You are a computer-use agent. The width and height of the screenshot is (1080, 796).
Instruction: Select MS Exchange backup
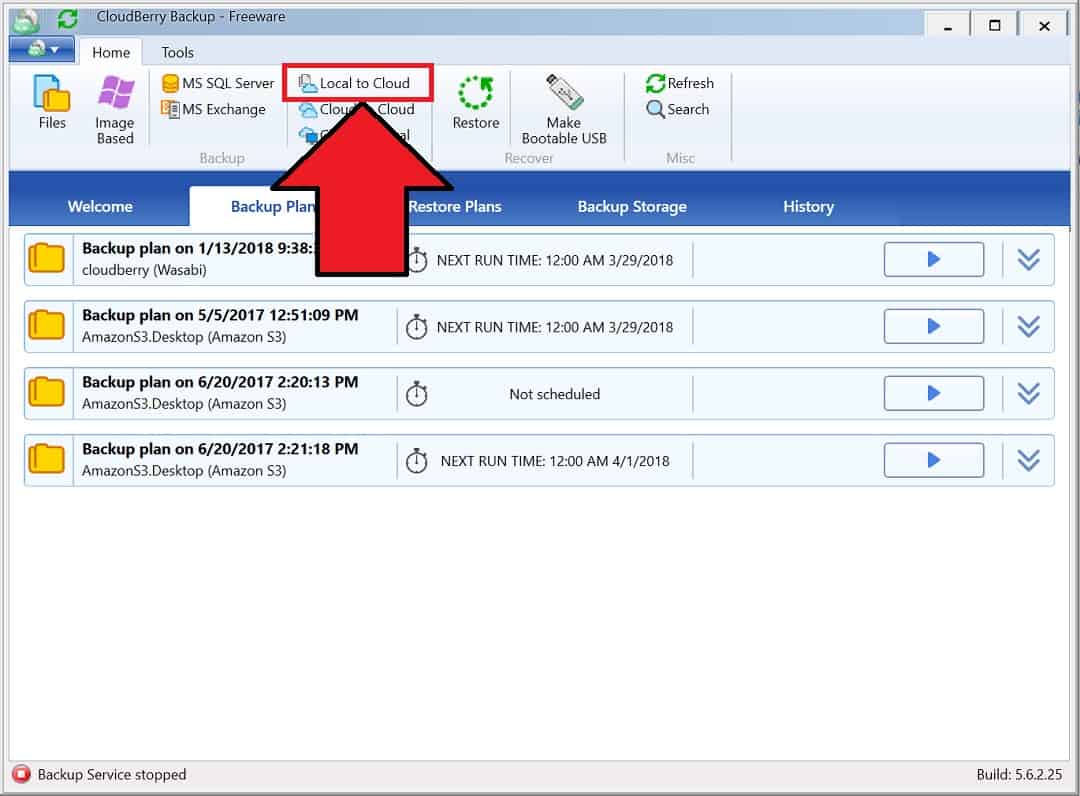(214, 109)
